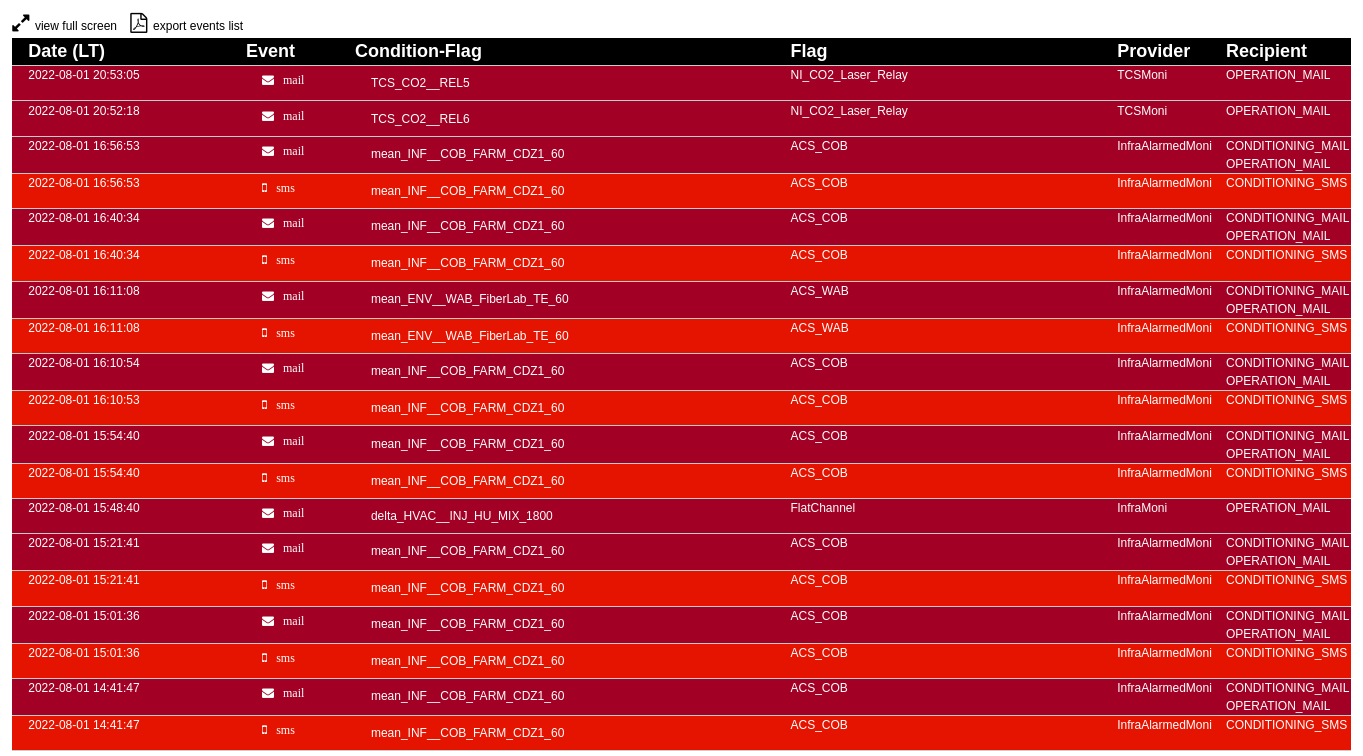
Task: Select the export events list link
Action: [198, 26]
